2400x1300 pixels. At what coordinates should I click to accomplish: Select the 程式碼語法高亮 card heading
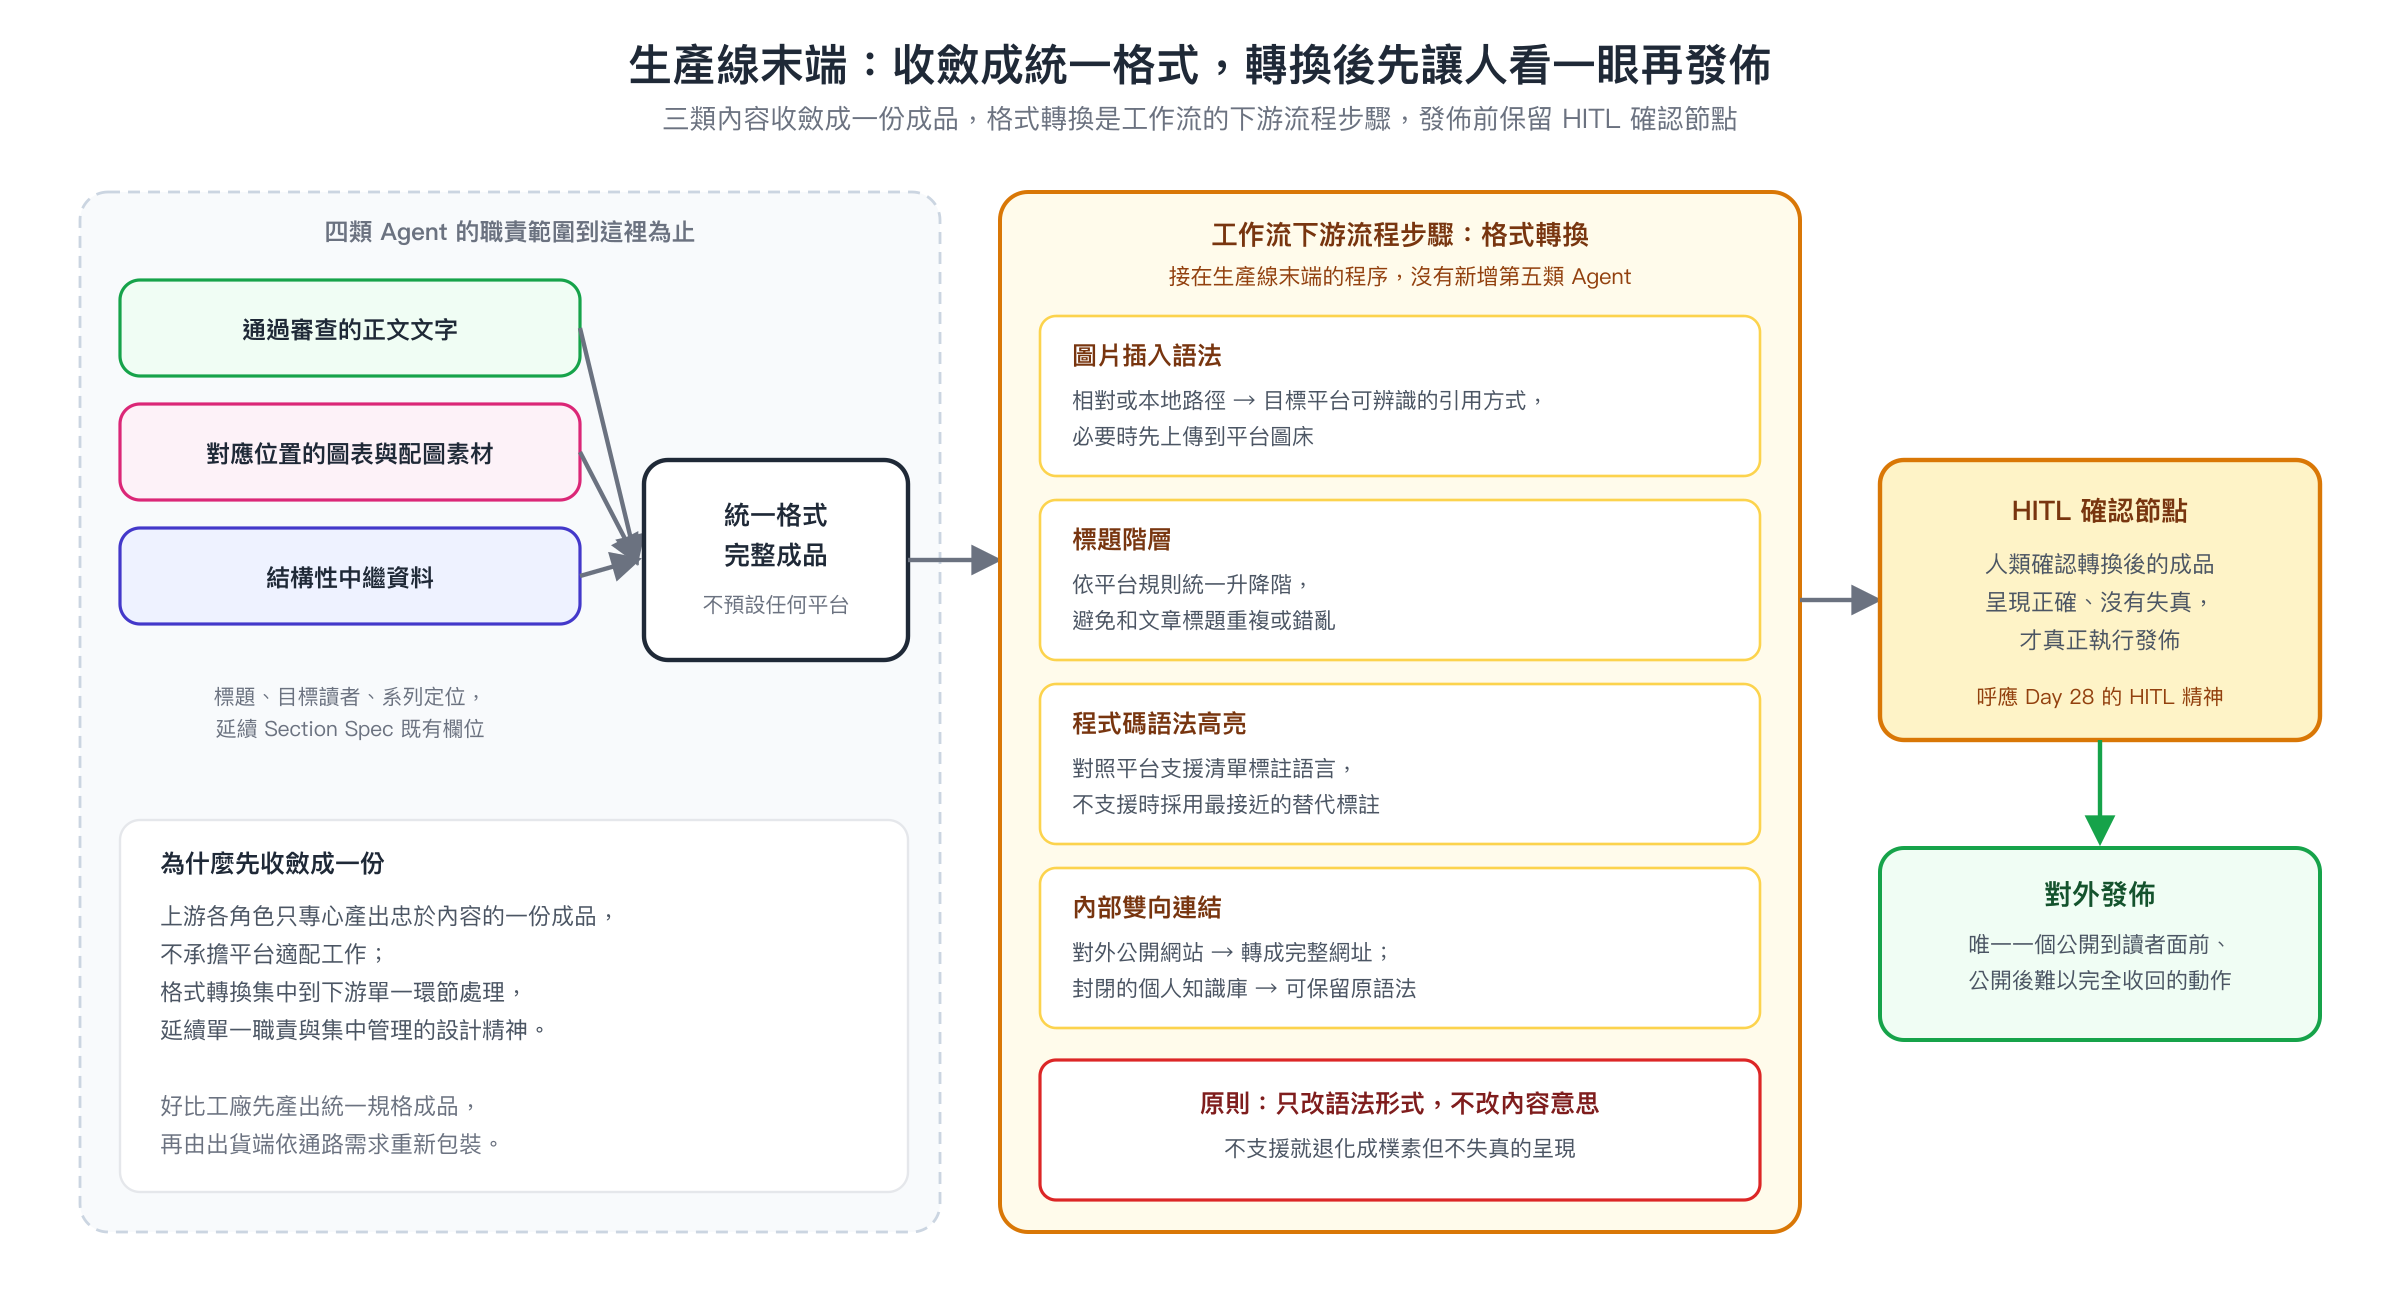(x=1159, y=724)
